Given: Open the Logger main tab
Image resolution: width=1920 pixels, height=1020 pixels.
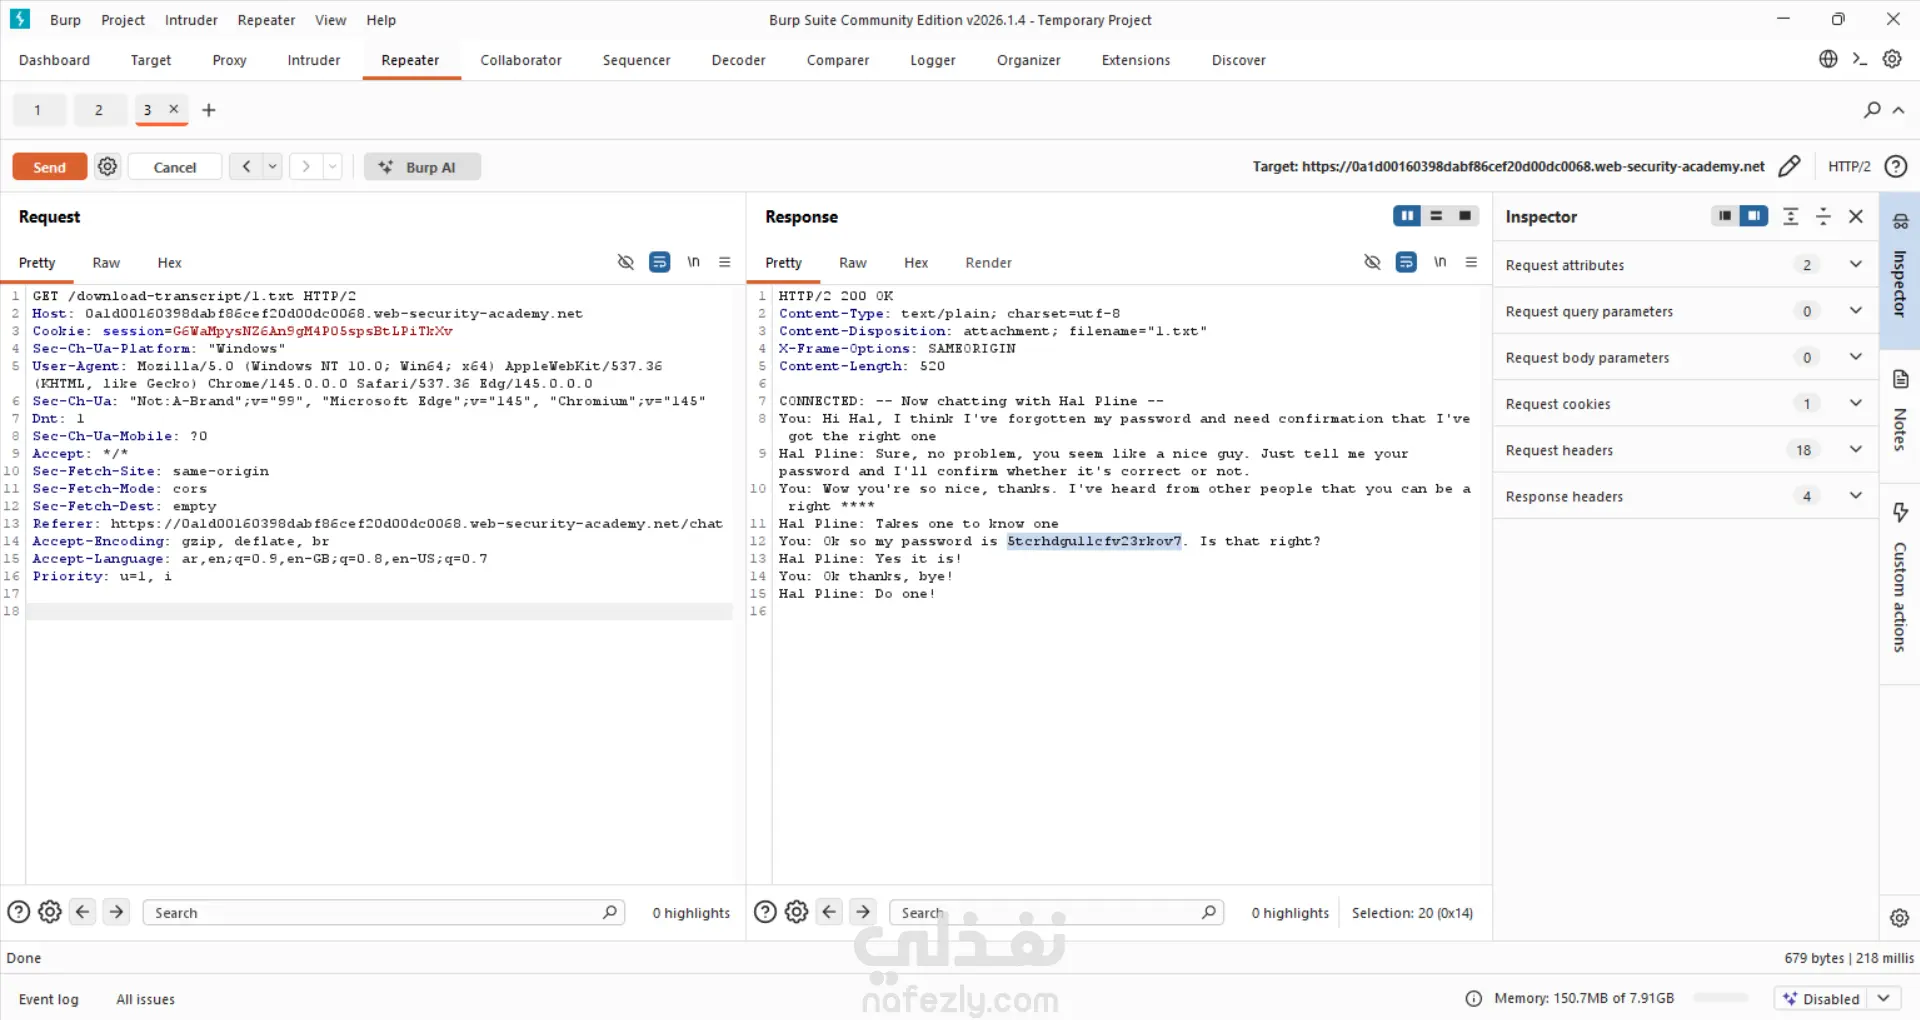Looking at the screenshot, I should [933, 60].
